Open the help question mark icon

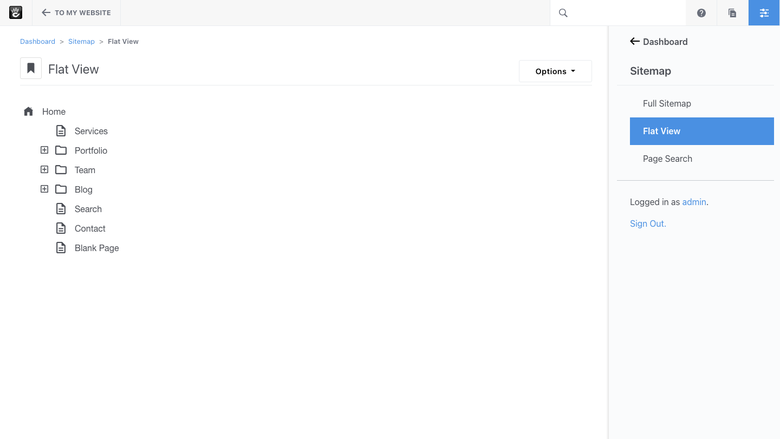(701, 13)
